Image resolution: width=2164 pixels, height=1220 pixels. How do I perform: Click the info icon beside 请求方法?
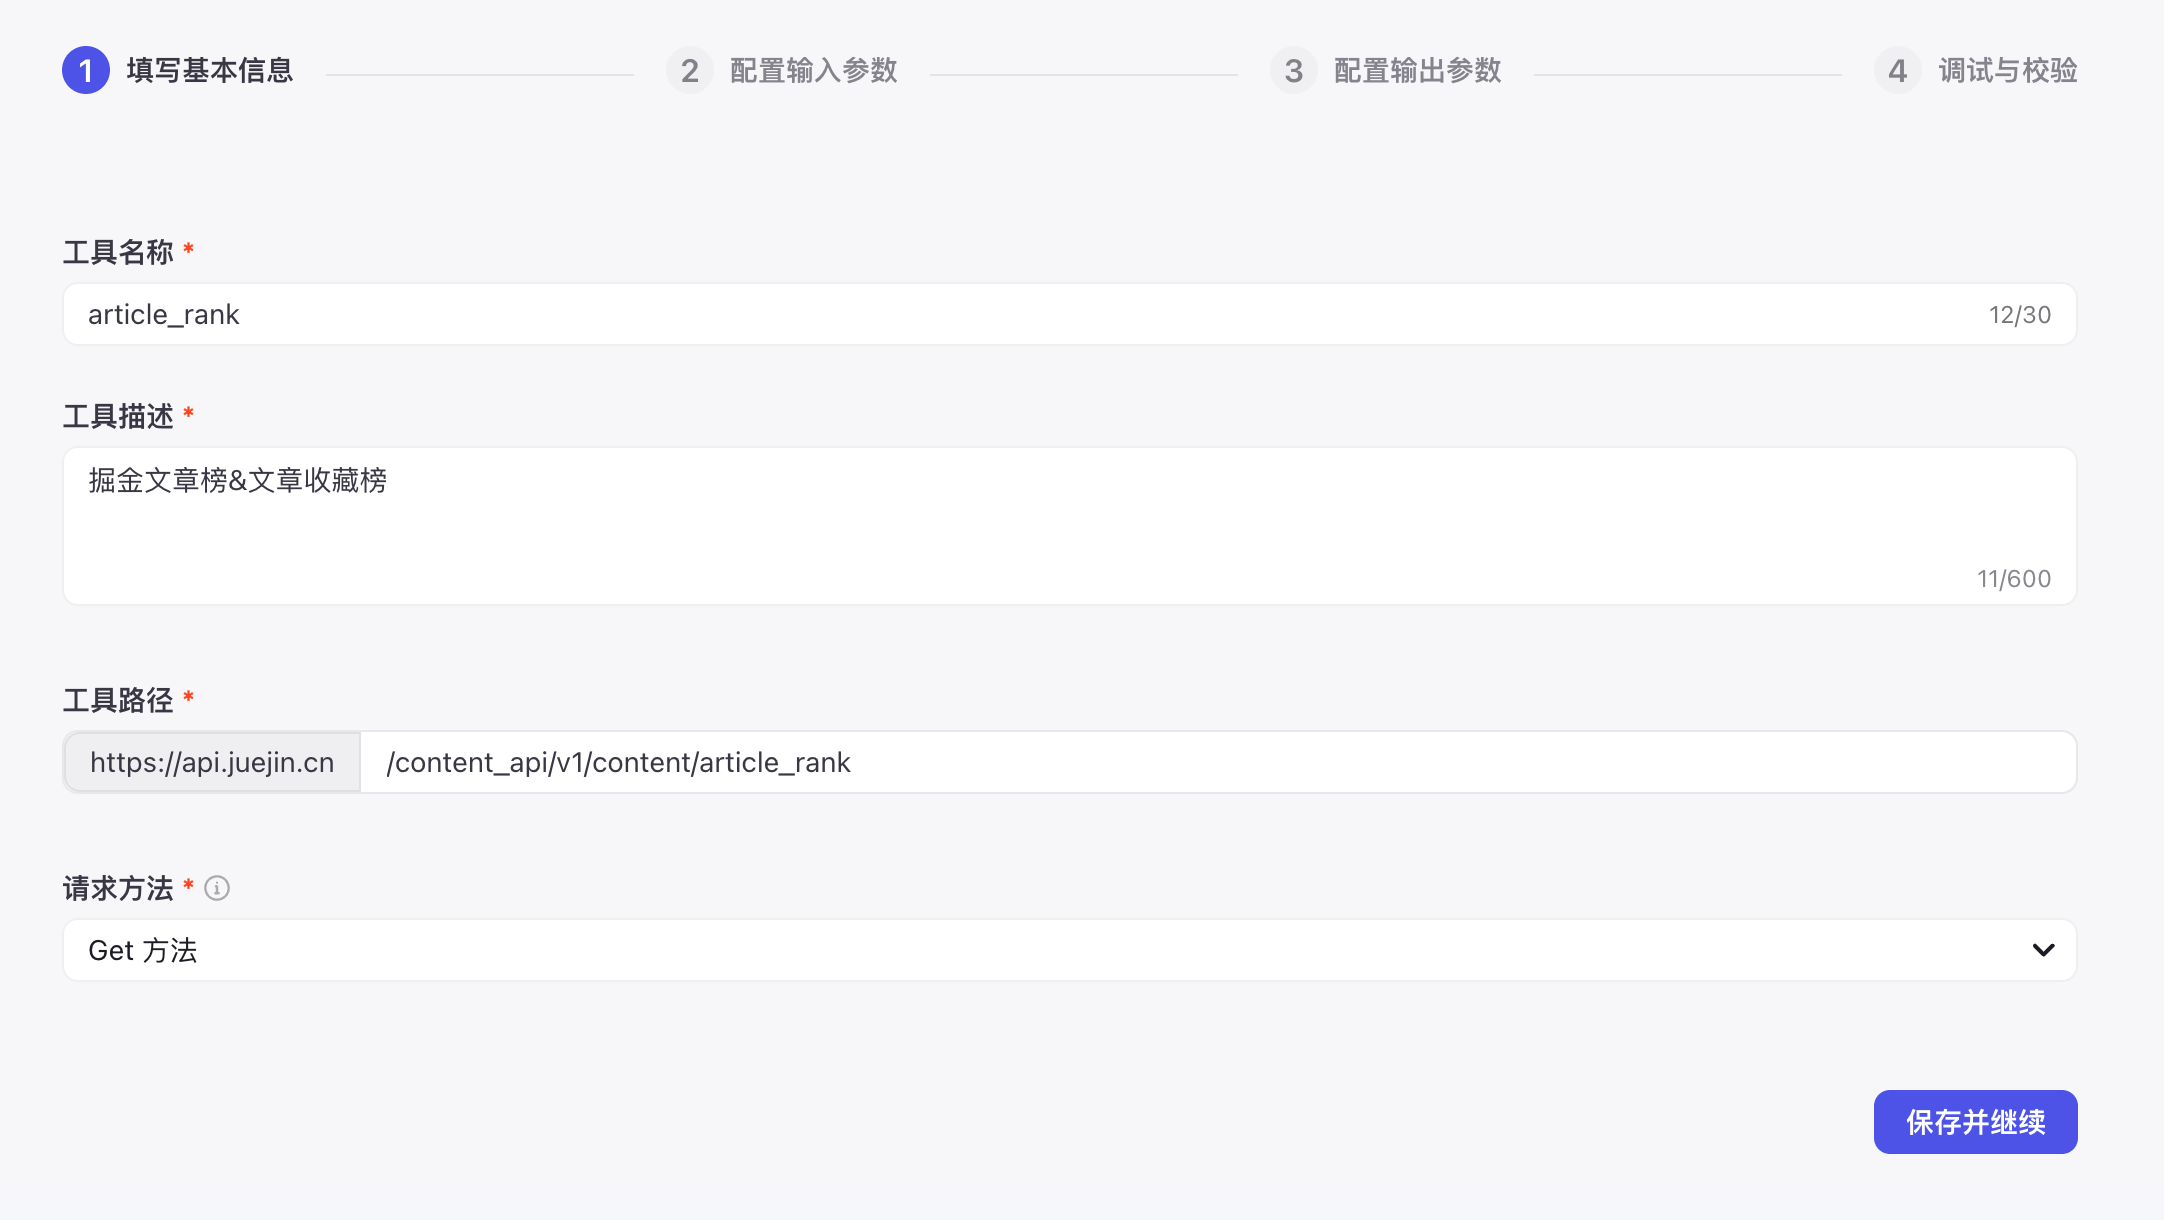pos(217,888)
